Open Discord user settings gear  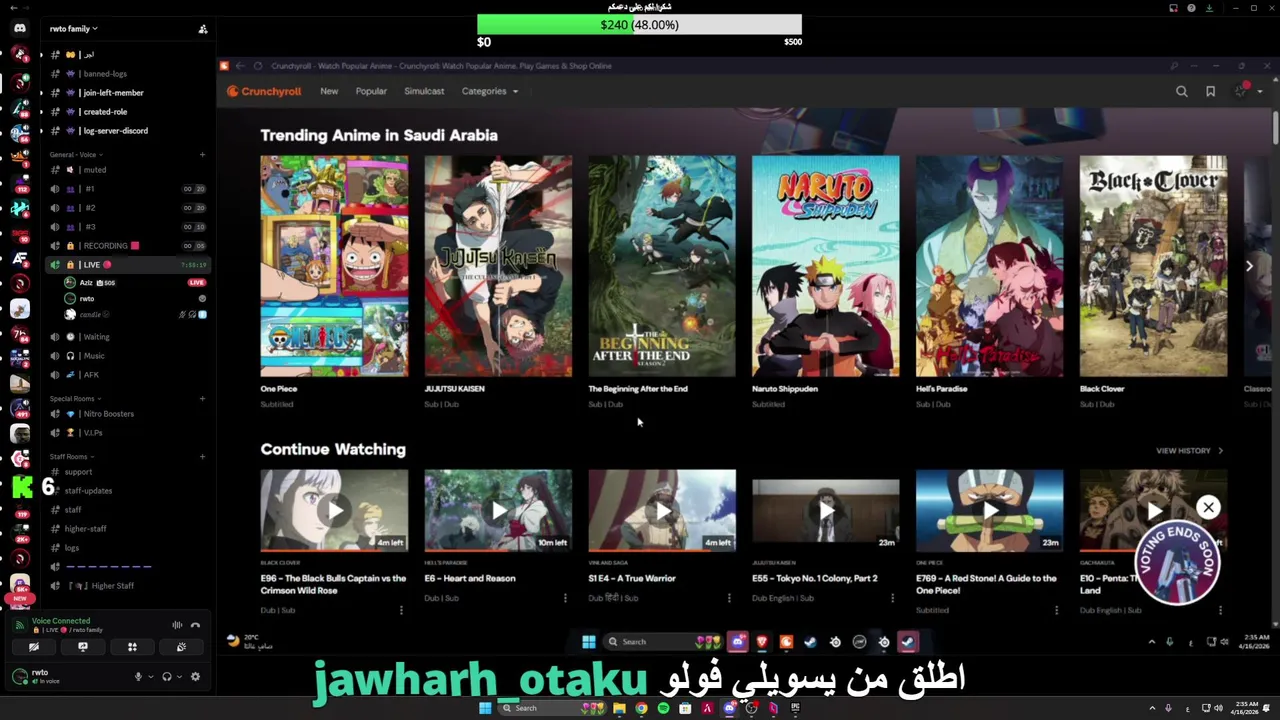point(195,677)
